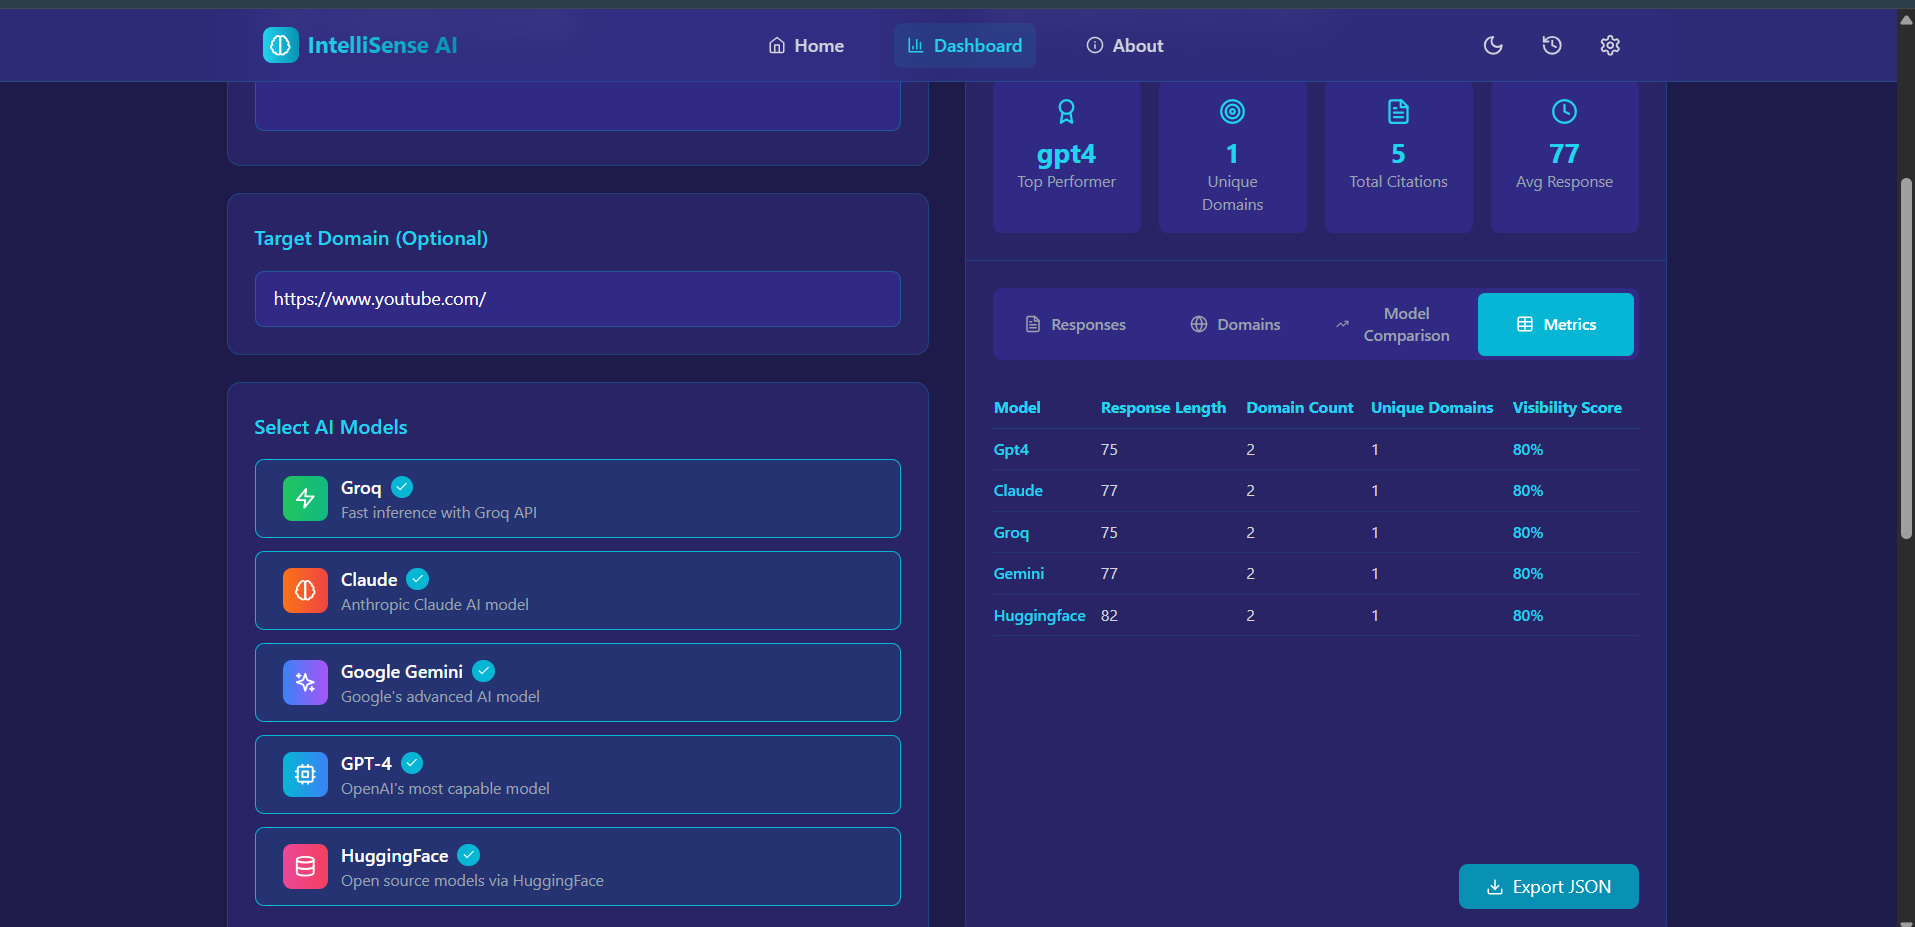Image resolution: width=1915 pixels, height=927 pixels.
Task: Click the Domain Count column header
Action: (x=1300, y=408)
